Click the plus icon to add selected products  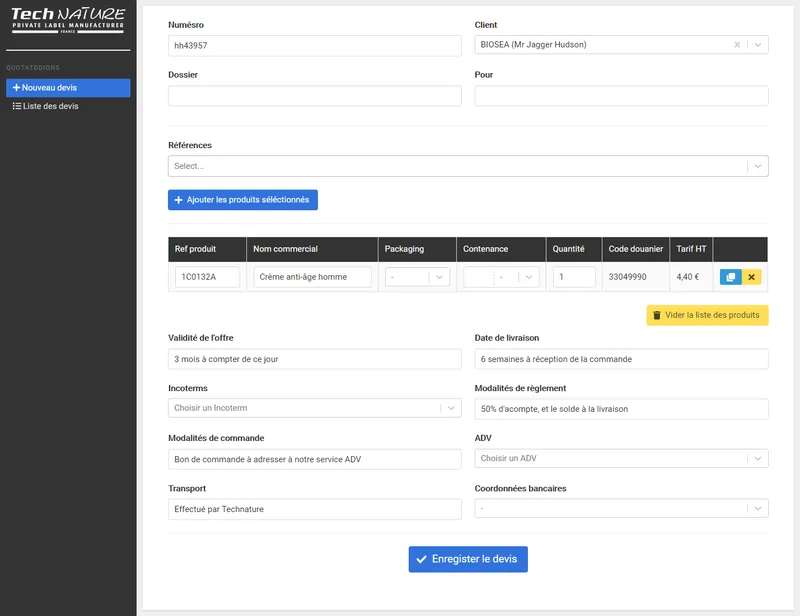(x=181, y=199)
